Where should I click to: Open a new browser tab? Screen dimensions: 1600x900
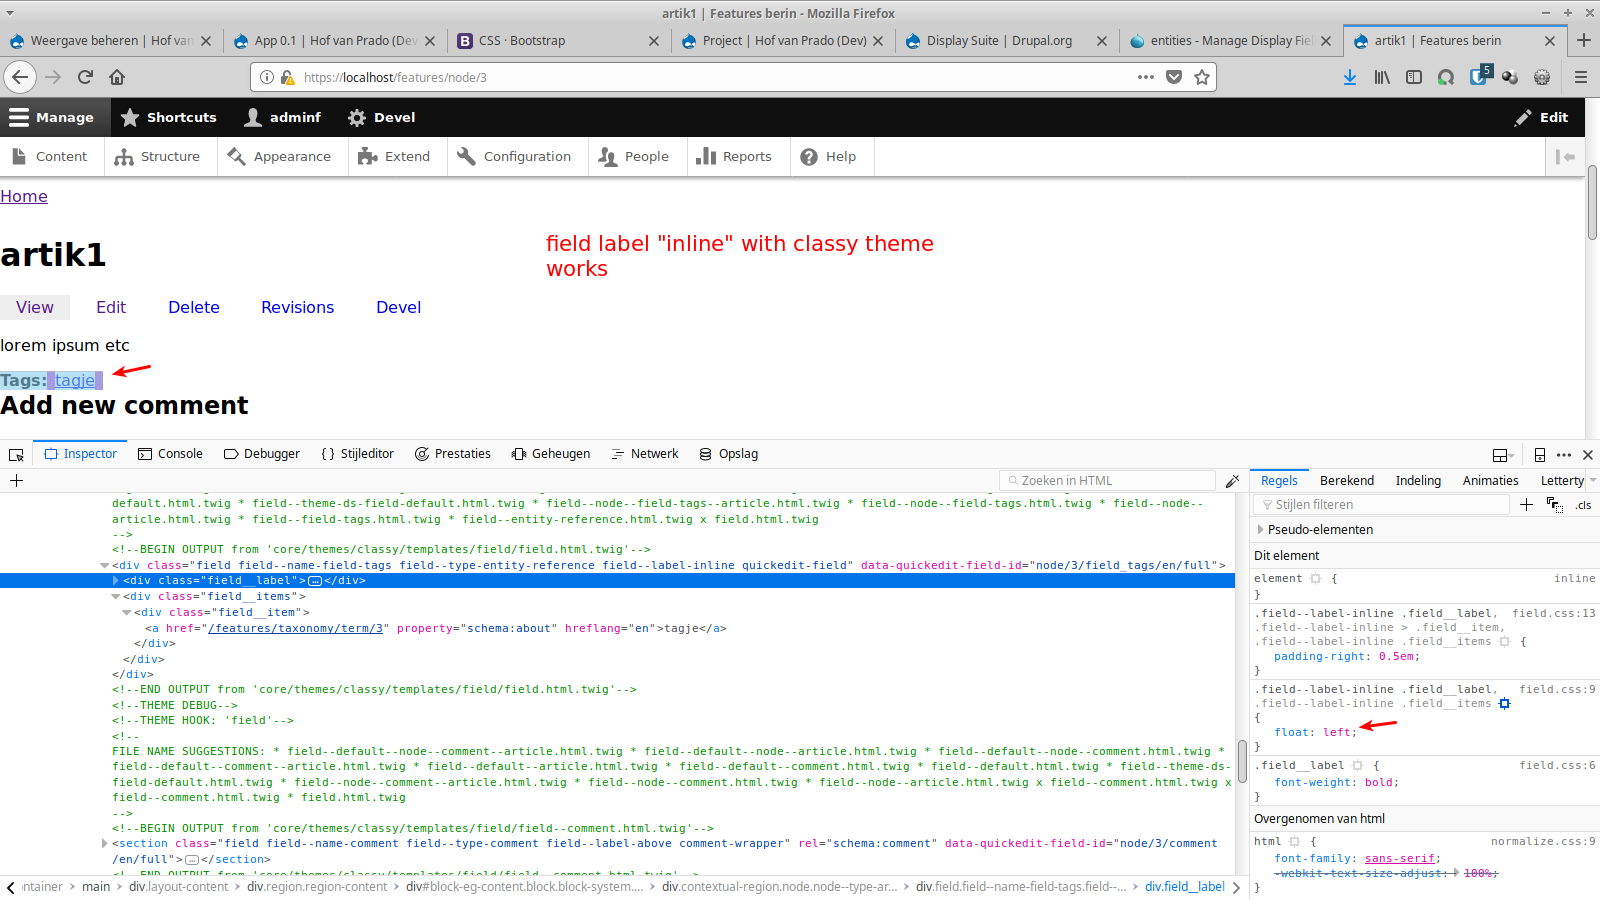(x=1584, y=40)
